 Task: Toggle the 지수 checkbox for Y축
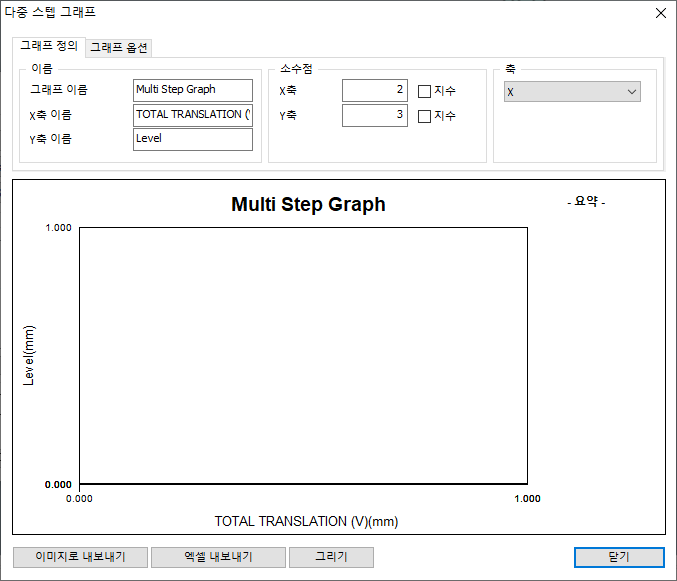424,116
